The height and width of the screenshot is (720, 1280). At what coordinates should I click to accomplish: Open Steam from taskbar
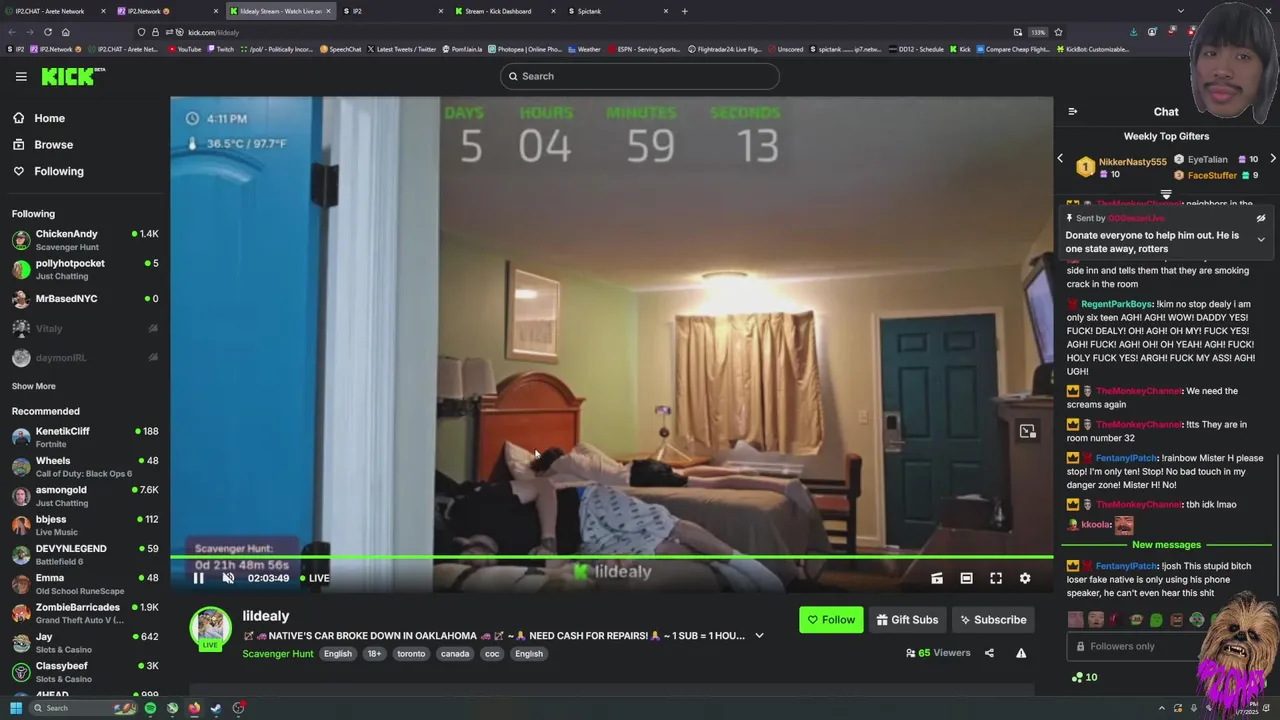click(x=216, y=708)
